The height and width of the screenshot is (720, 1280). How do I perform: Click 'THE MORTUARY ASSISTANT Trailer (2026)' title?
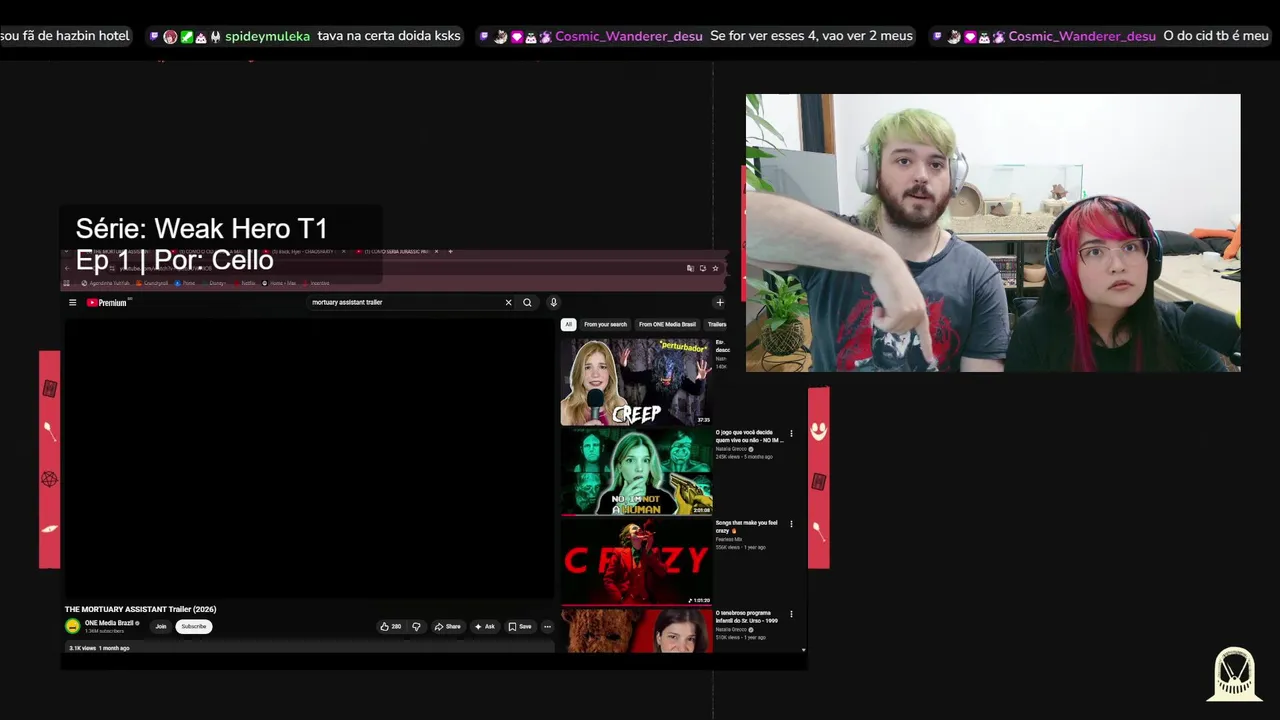pyautogui.click(x=140, y=609)
